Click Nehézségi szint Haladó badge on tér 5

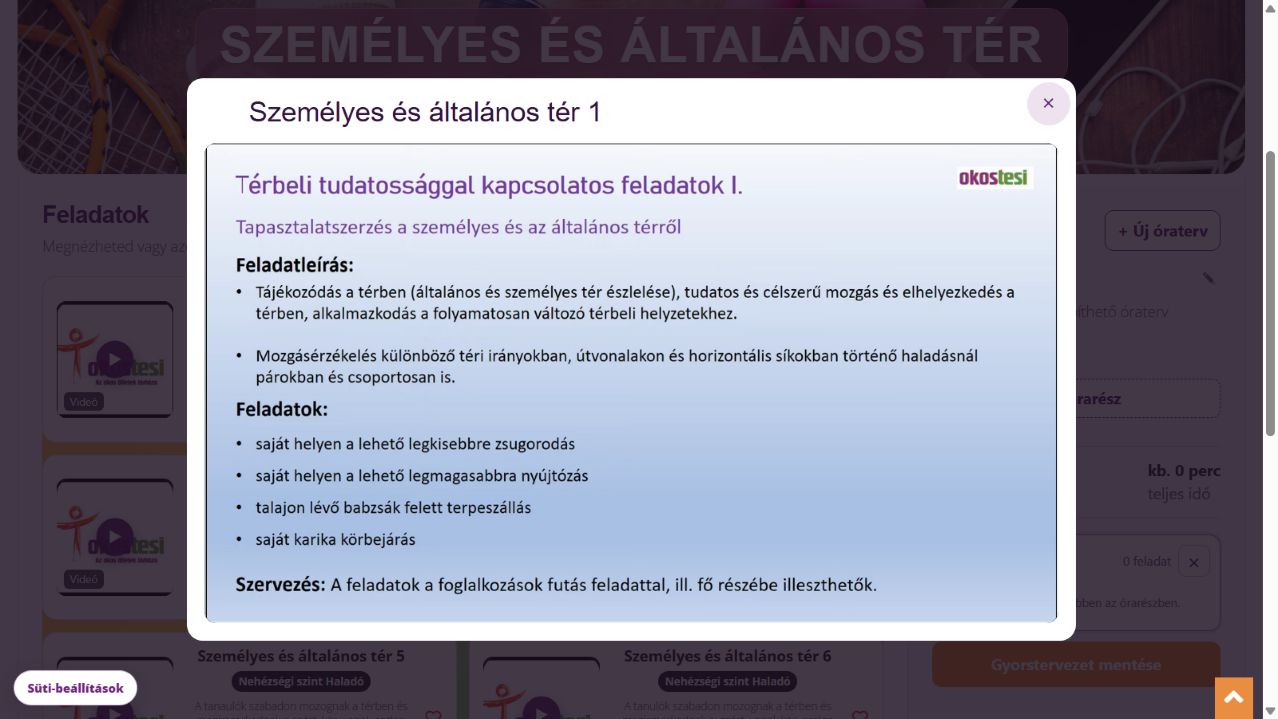301,682
